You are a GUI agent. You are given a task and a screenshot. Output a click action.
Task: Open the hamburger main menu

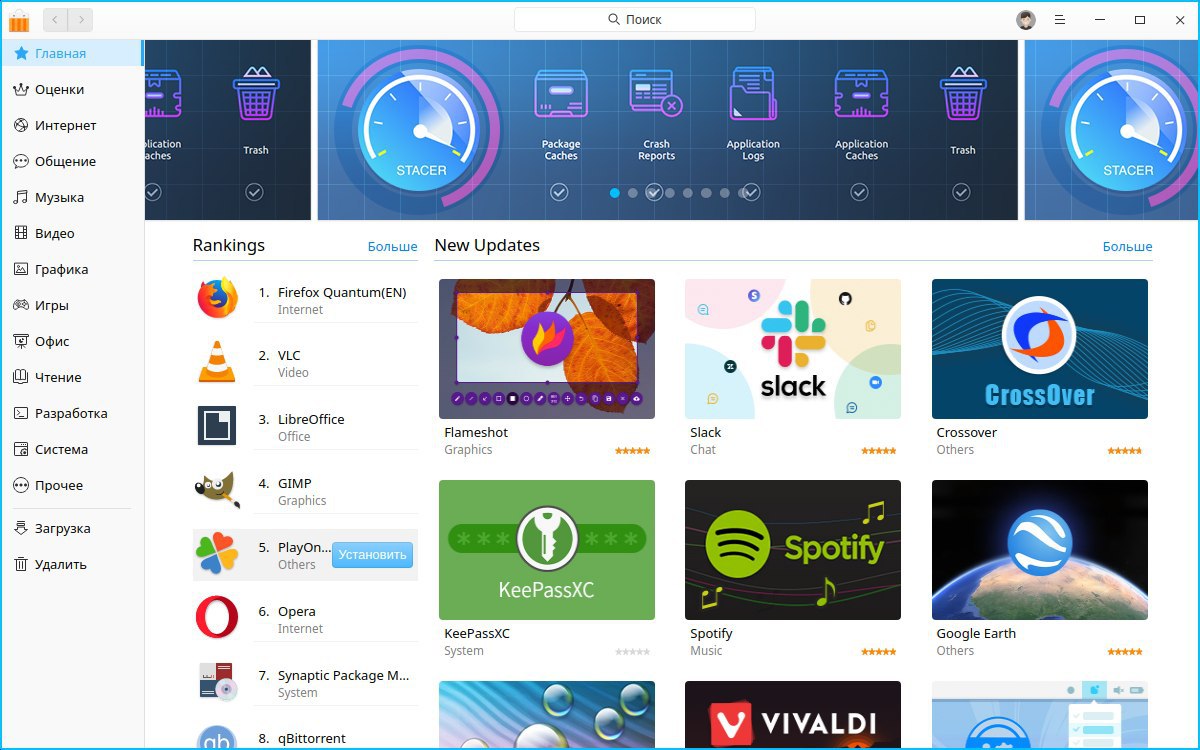[1060, 20]
